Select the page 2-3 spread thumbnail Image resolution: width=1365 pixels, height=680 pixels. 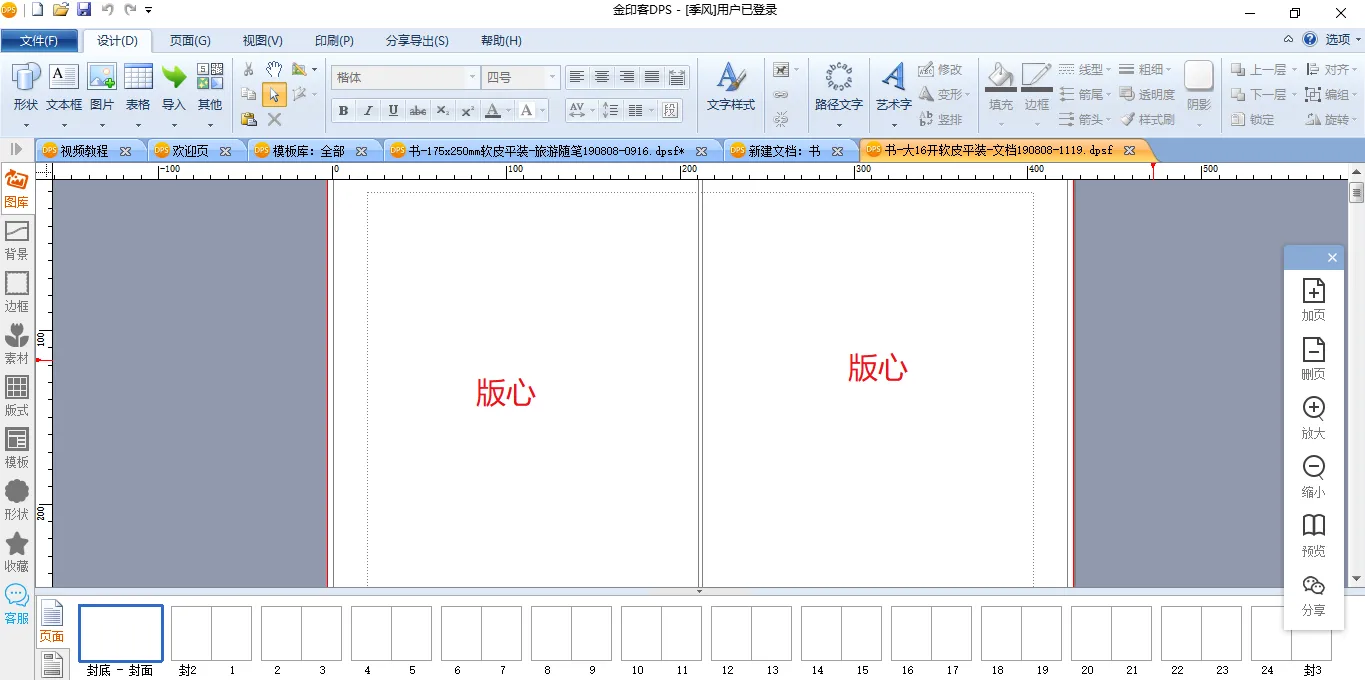pos(301,633)
